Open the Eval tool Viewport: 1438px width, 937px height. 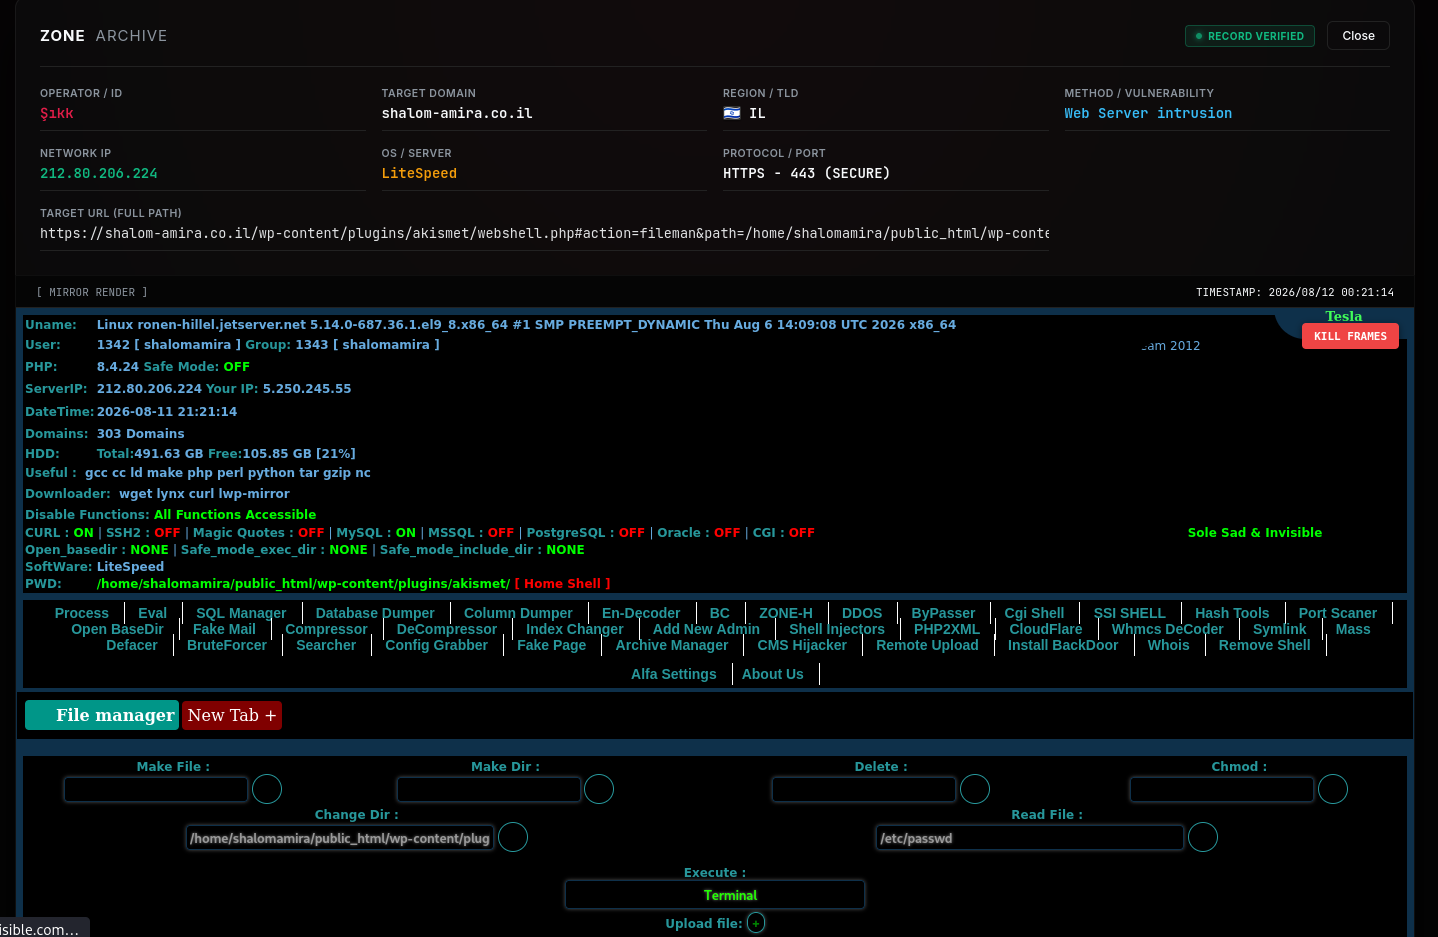tap(153, 613)
